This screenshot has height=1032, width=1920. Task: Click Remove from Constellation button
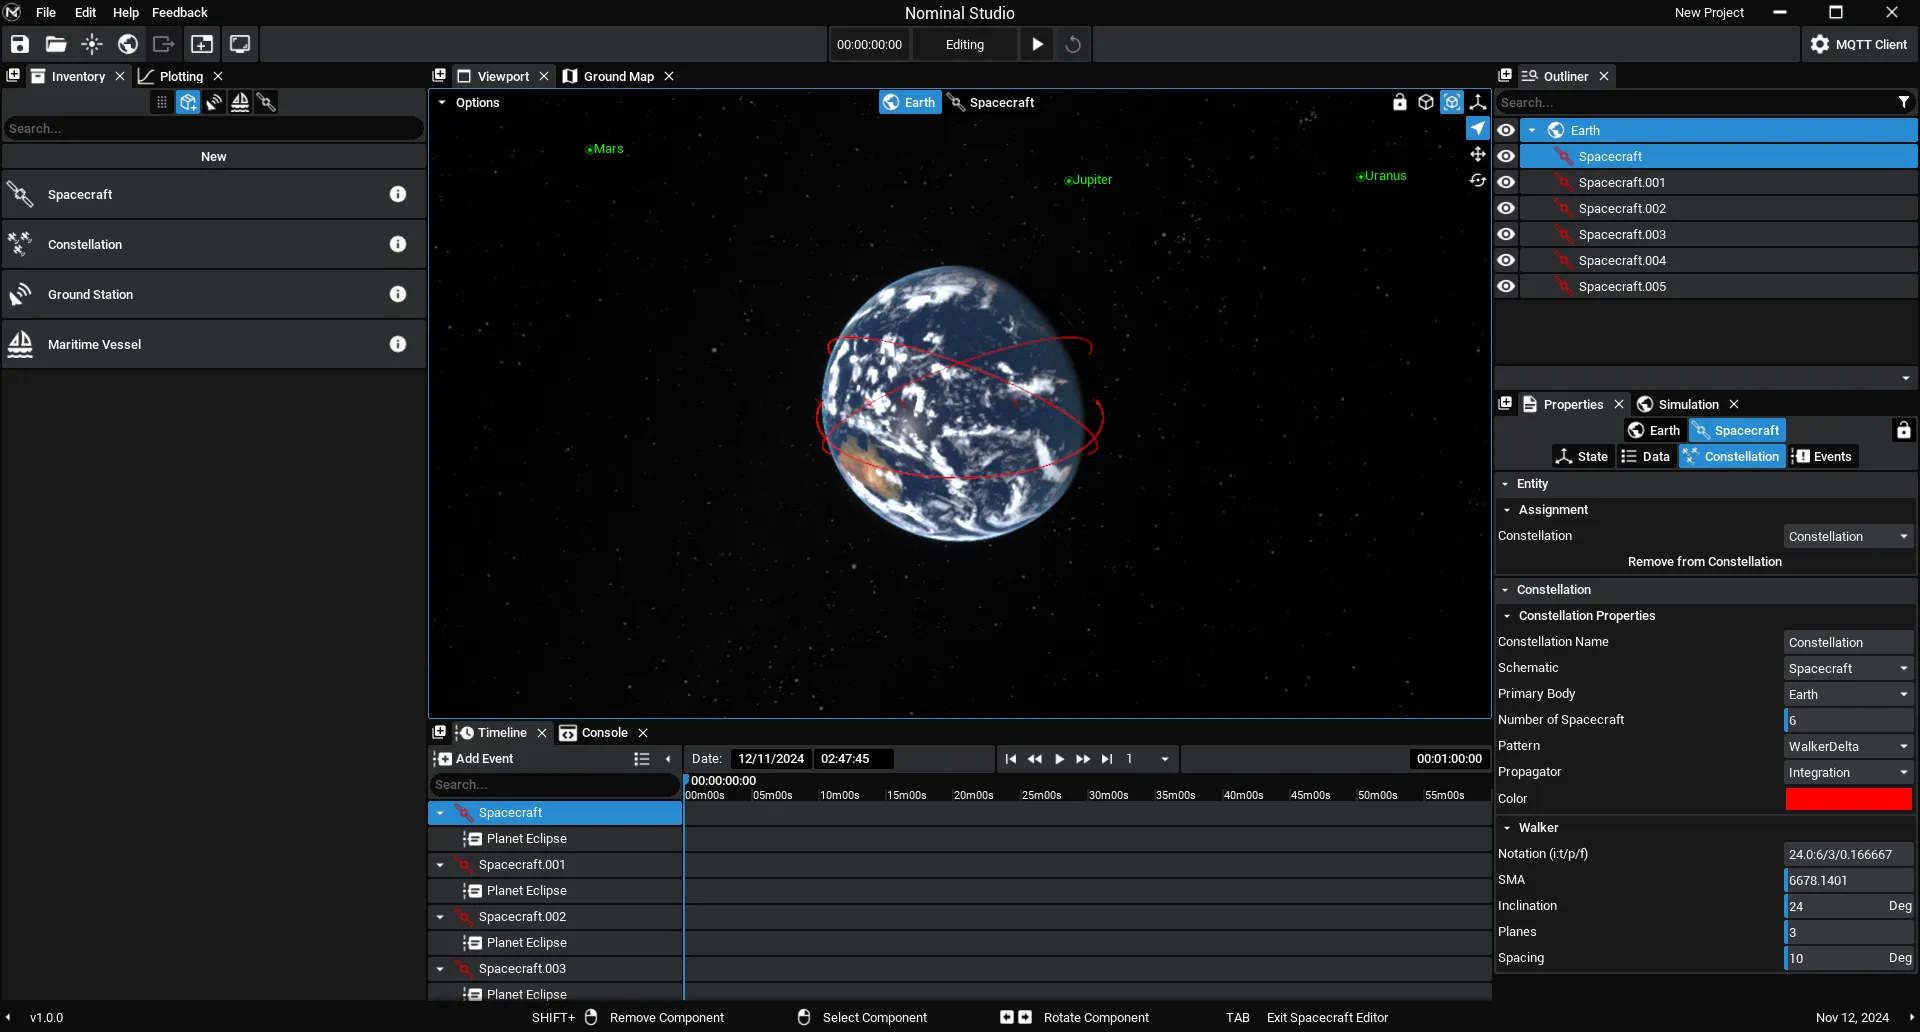click(x=1704, y=562)
